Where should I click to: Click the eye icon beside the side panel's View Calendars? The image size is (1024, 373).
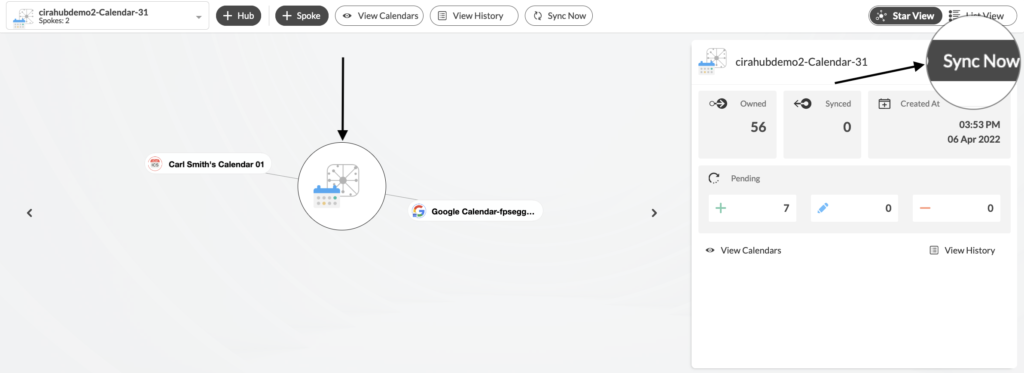tap(710, 250)
